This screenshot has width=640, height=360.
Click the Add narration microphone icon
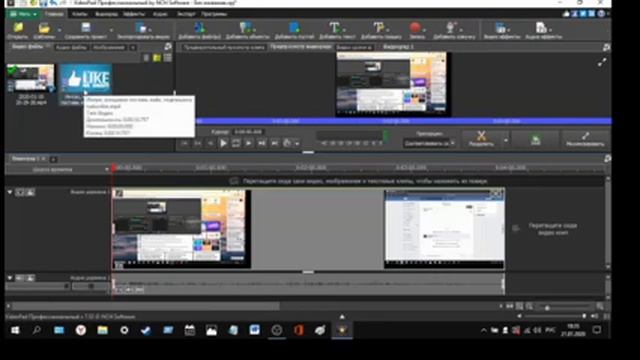tap(451, 27)
